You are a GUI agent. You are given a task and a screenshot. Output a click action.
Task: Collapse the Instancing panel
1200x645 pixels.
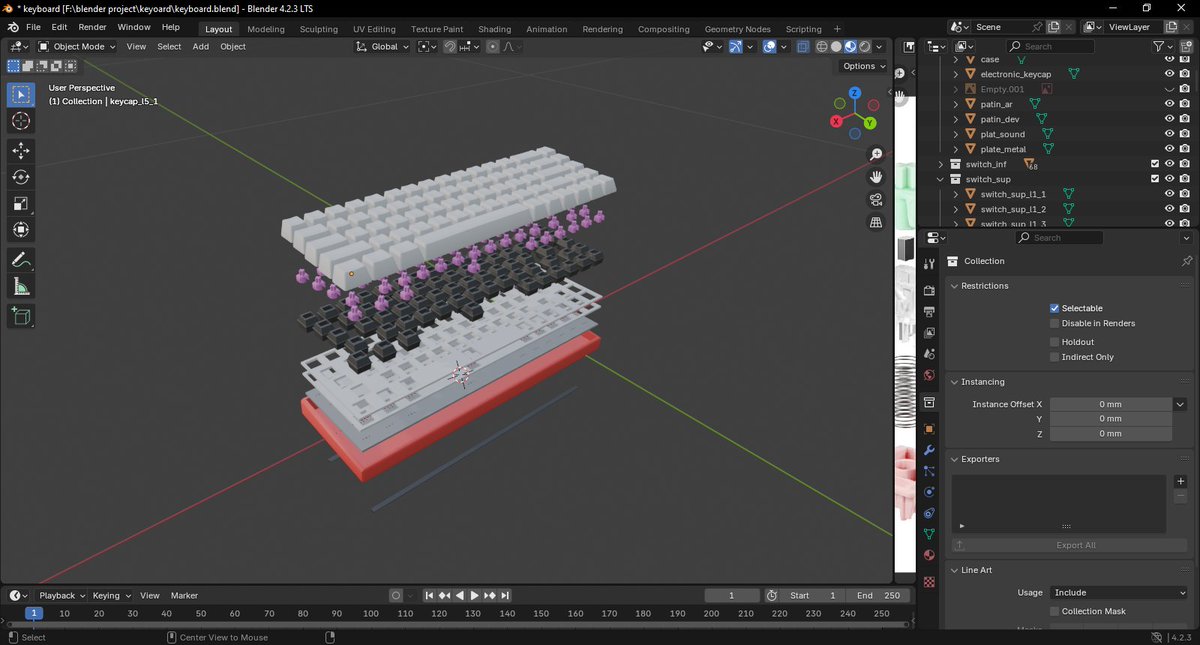pyautogui.click(x=953, y=382)
